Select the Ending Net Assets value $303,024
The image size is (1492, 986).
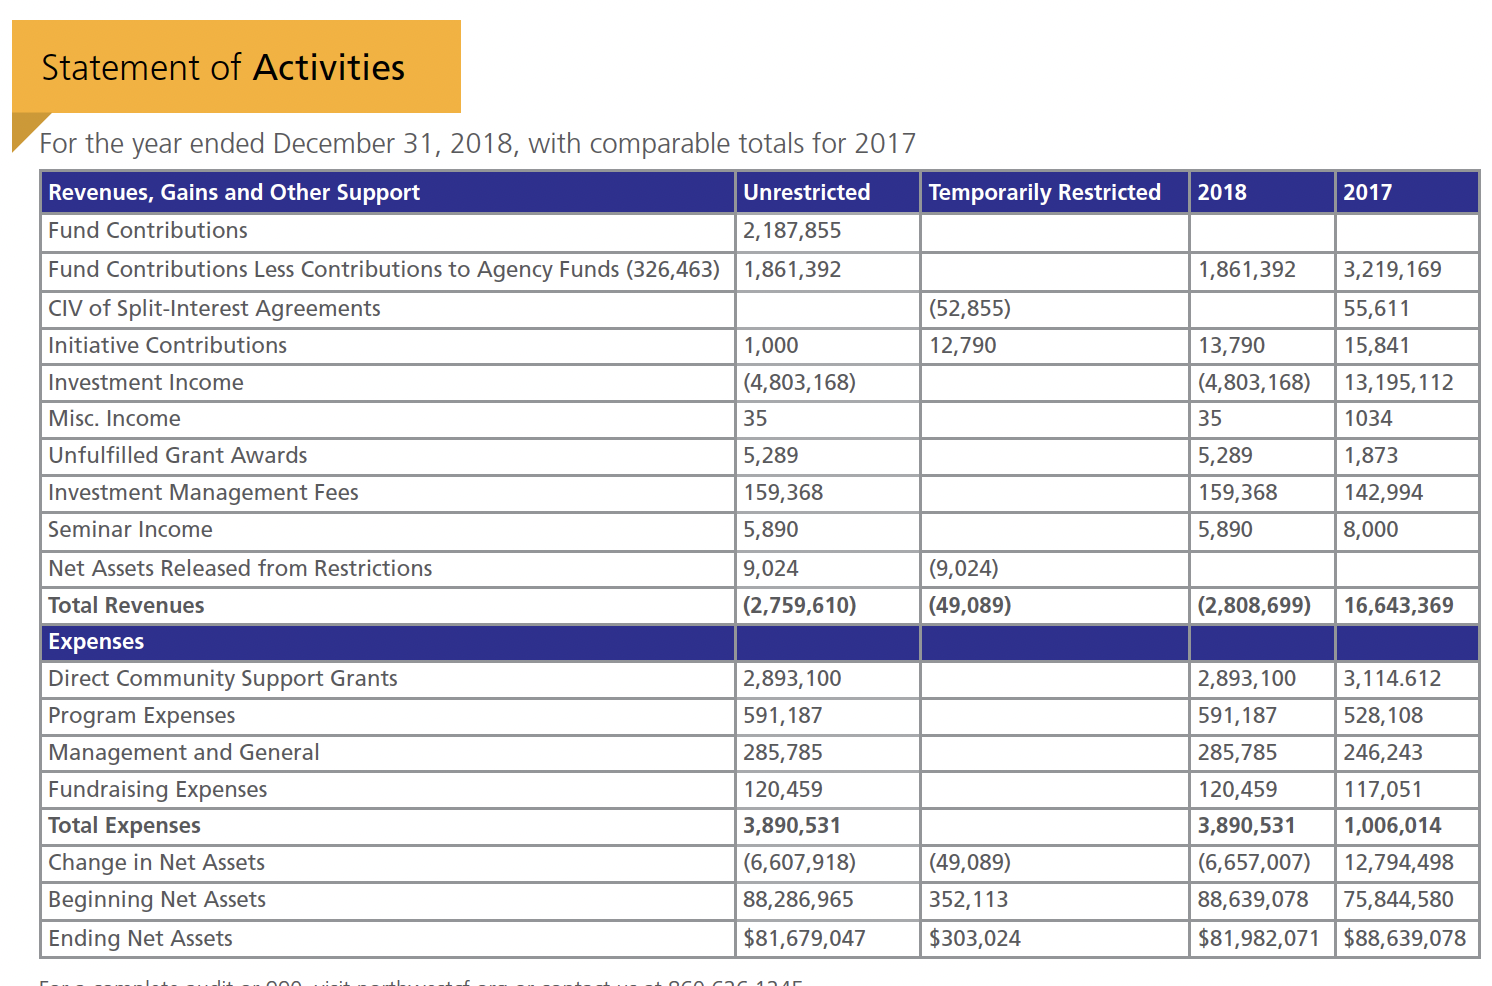tap(974, 939)
